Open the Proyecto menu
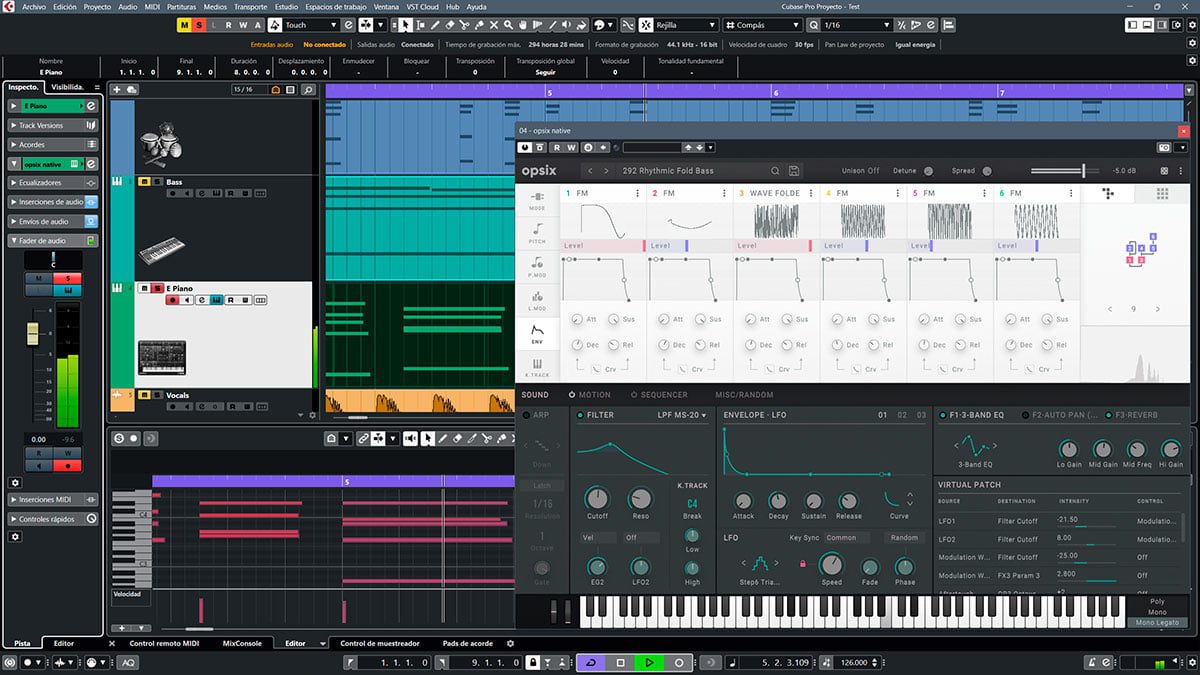The width and height of the screenshot is (1200, 675). [97, 6]
